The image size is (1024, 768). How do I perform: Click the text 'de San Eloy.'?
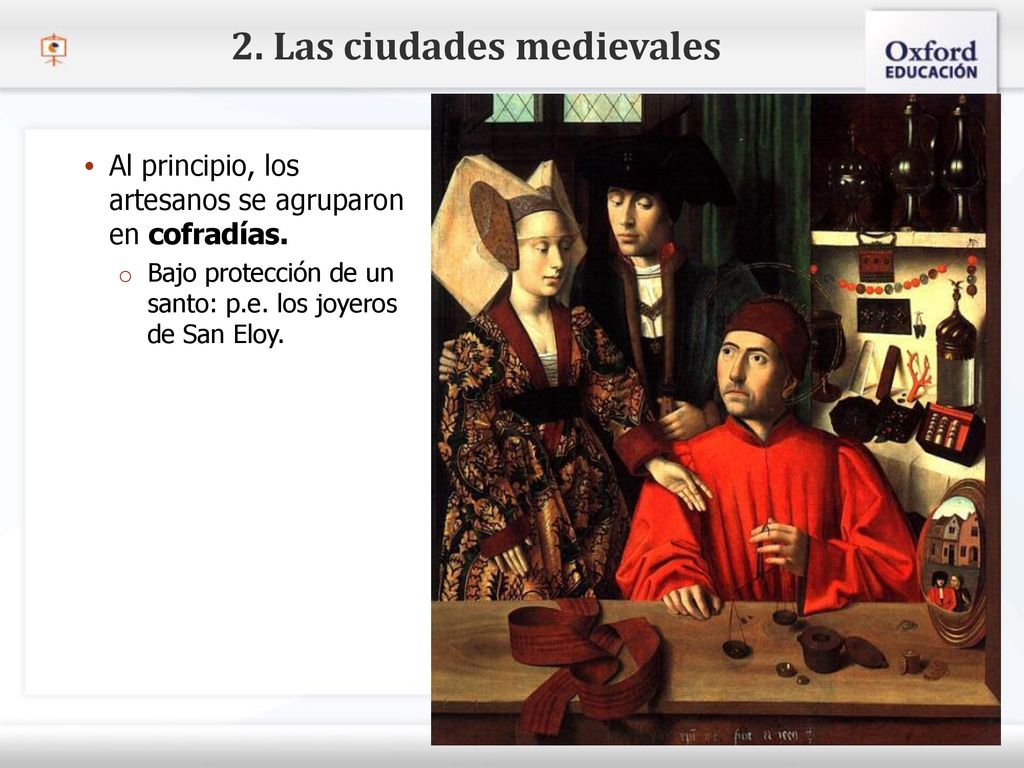(x=216, y=335)
